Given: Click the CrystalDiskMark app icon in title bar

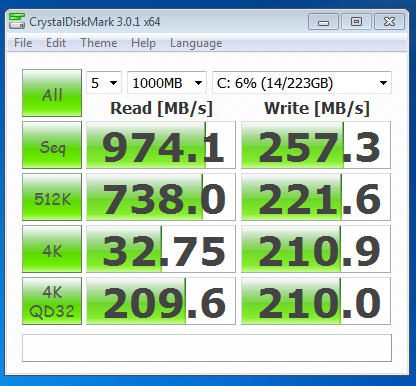Looking at the screenshot, I should [17, 21].
